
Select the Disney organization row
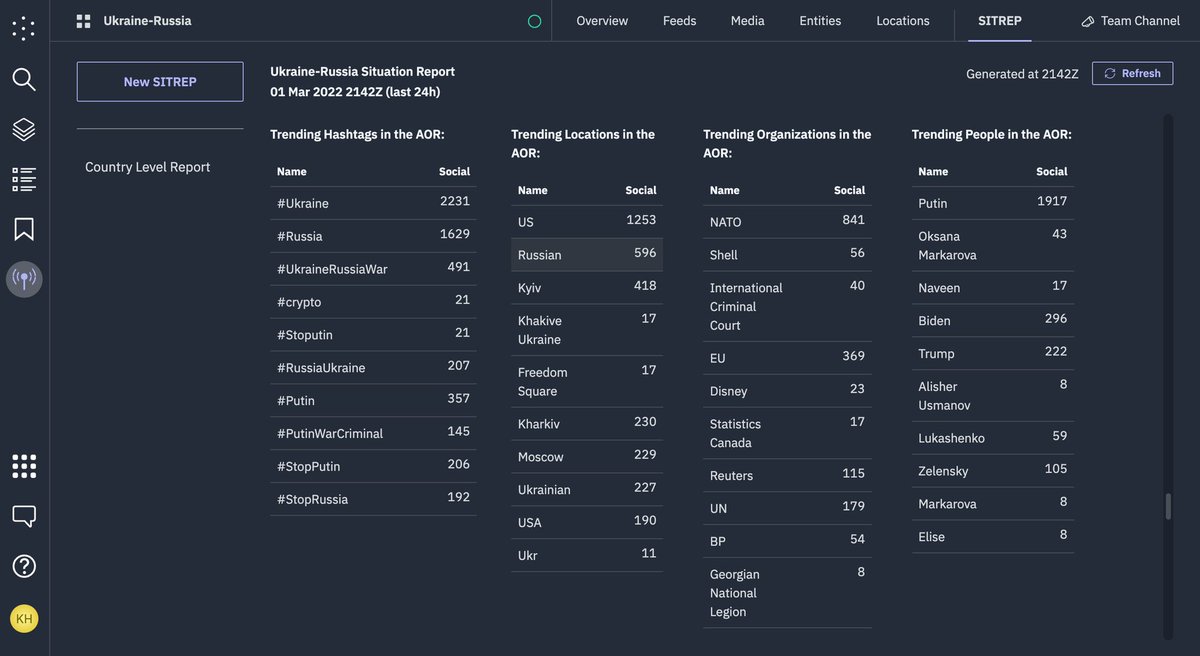pyautogui.click(x=787, y=391)
